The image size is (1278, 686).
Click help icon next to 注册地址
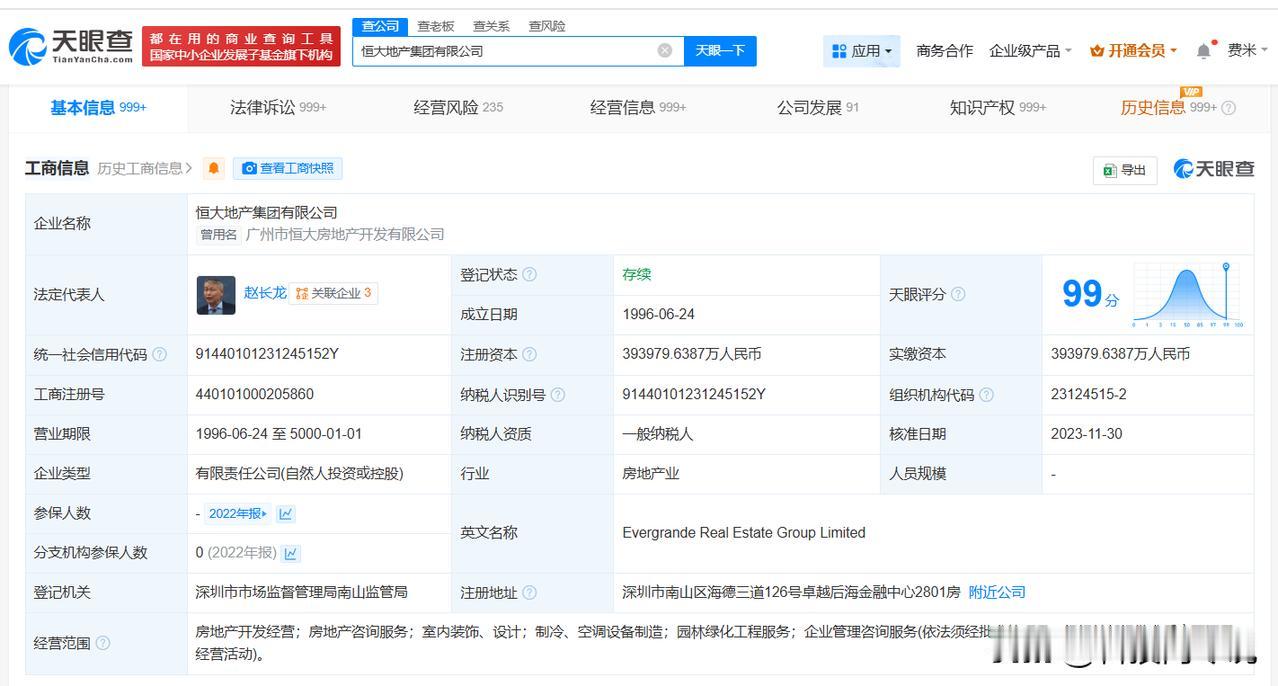click(x=529, y=593)
